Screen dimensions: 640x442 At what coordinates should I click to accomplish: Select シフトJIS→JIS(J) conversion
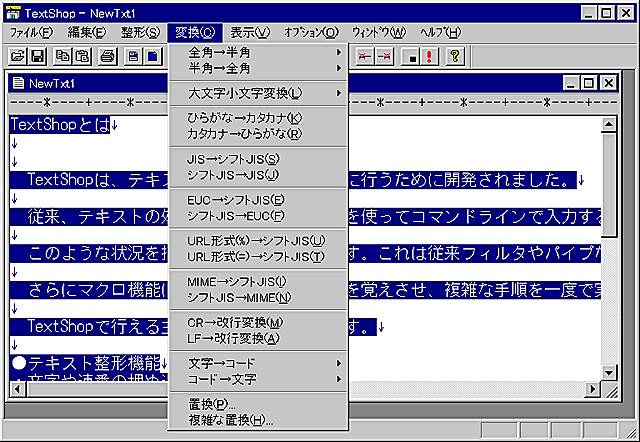[258, 175]
